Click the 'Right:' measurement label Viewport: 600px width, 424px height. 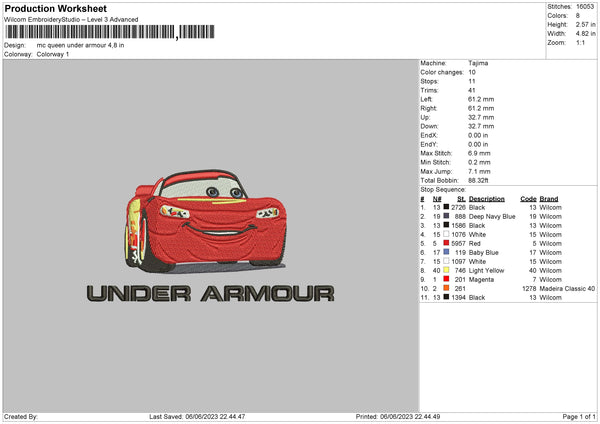[x=428, y=108]
